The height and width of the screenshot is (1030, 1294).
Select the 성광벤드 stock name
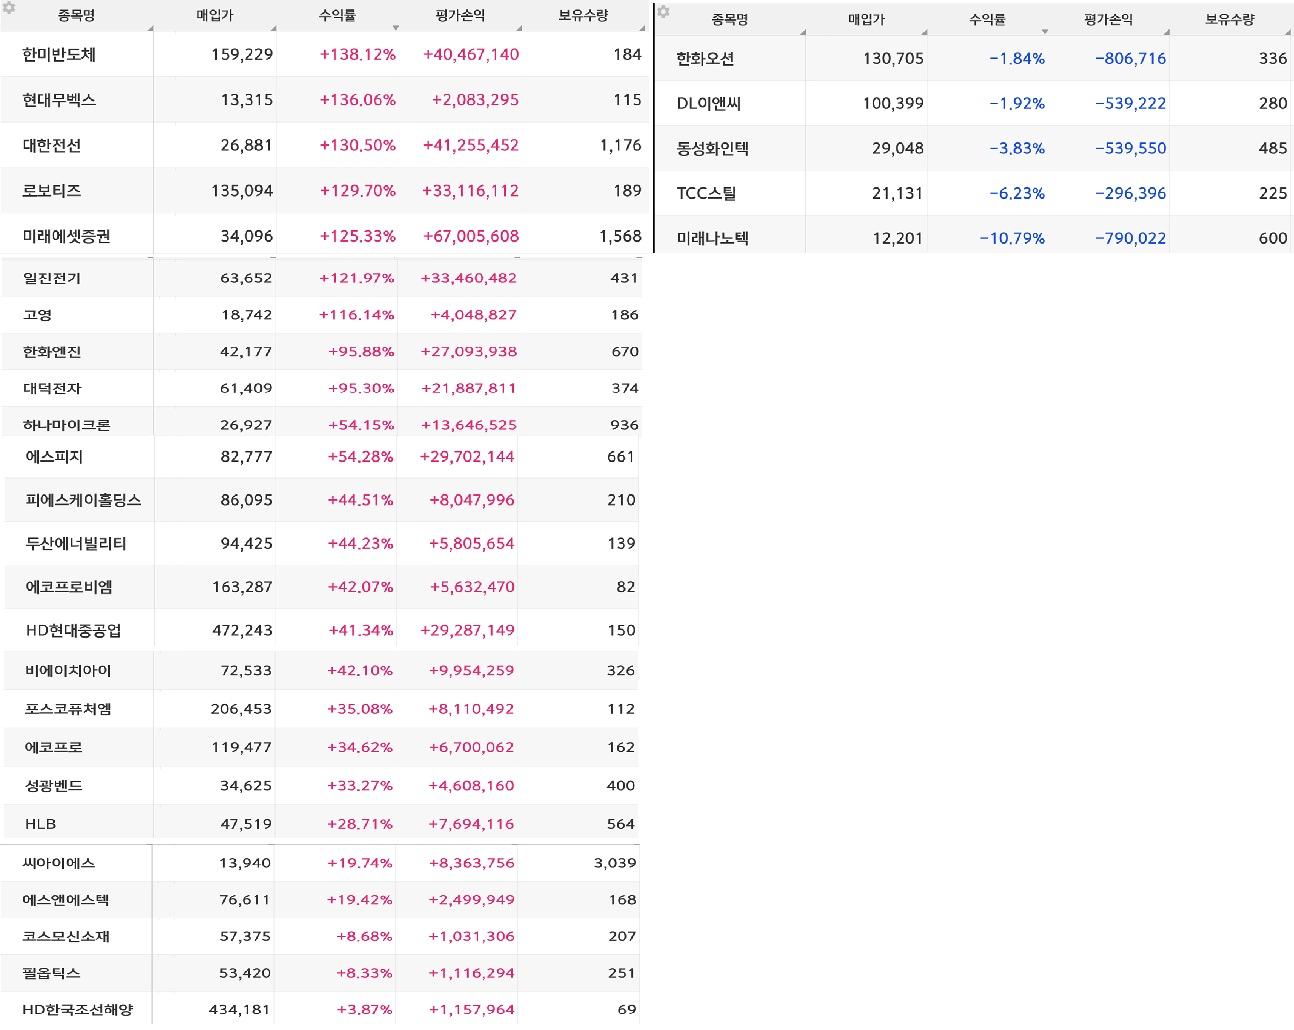pos(54,786)
